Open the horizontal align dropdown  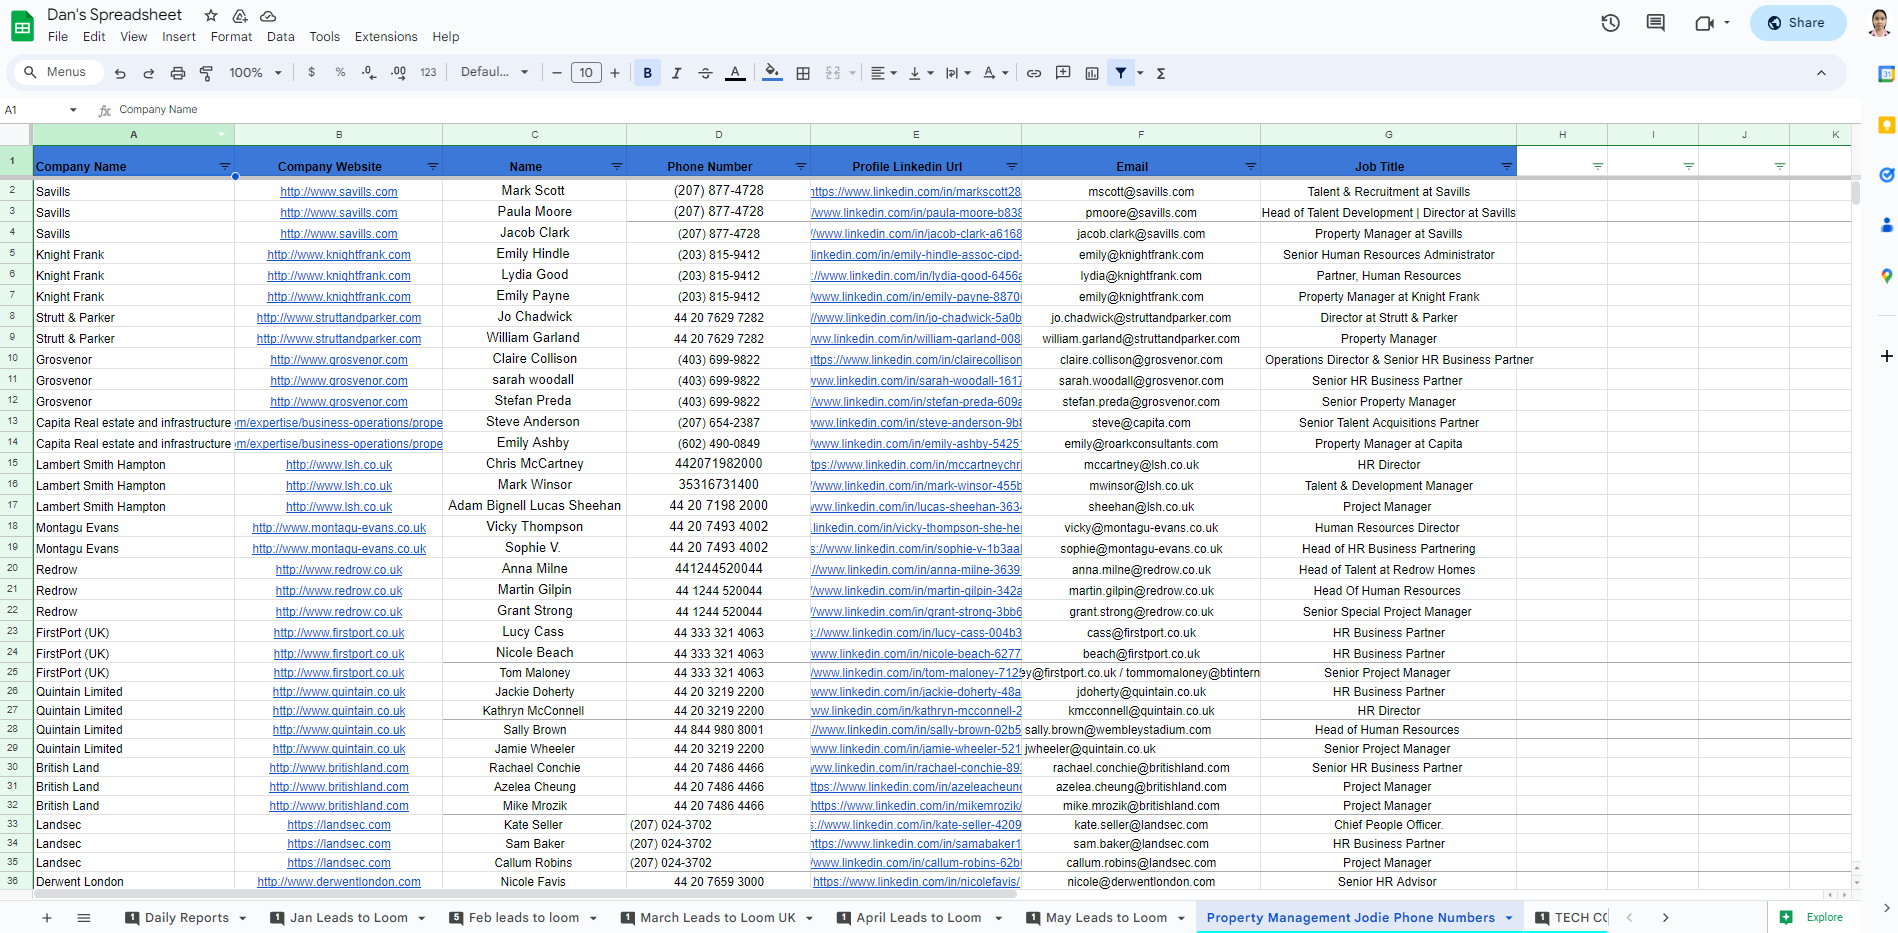pos(883,73)
